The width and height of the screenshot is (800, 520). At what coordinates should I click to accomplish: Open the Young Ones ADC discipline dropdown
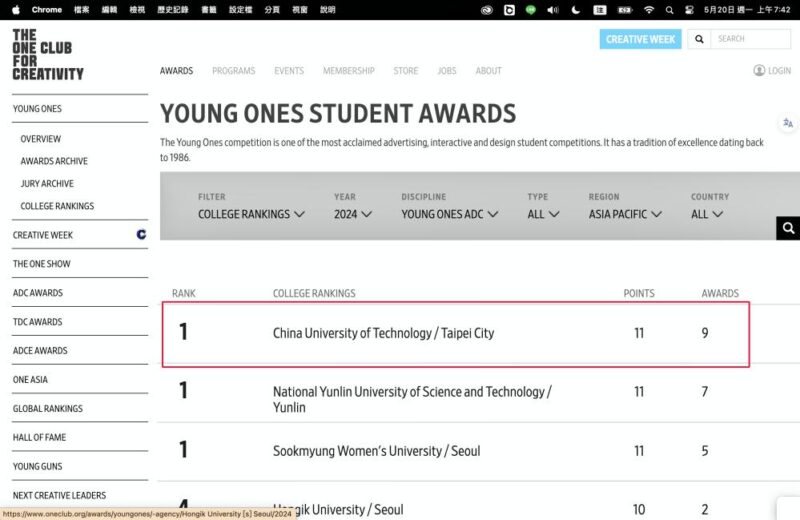(449, 214)
